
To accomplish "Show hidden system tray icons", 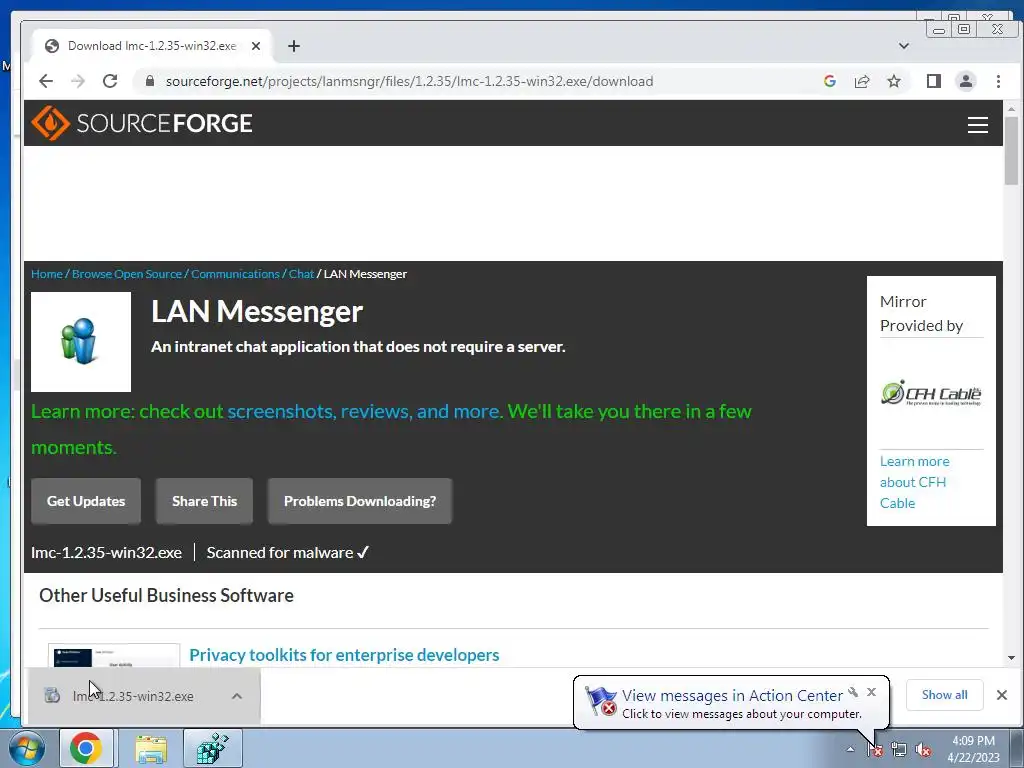I will tap(850, 749).
